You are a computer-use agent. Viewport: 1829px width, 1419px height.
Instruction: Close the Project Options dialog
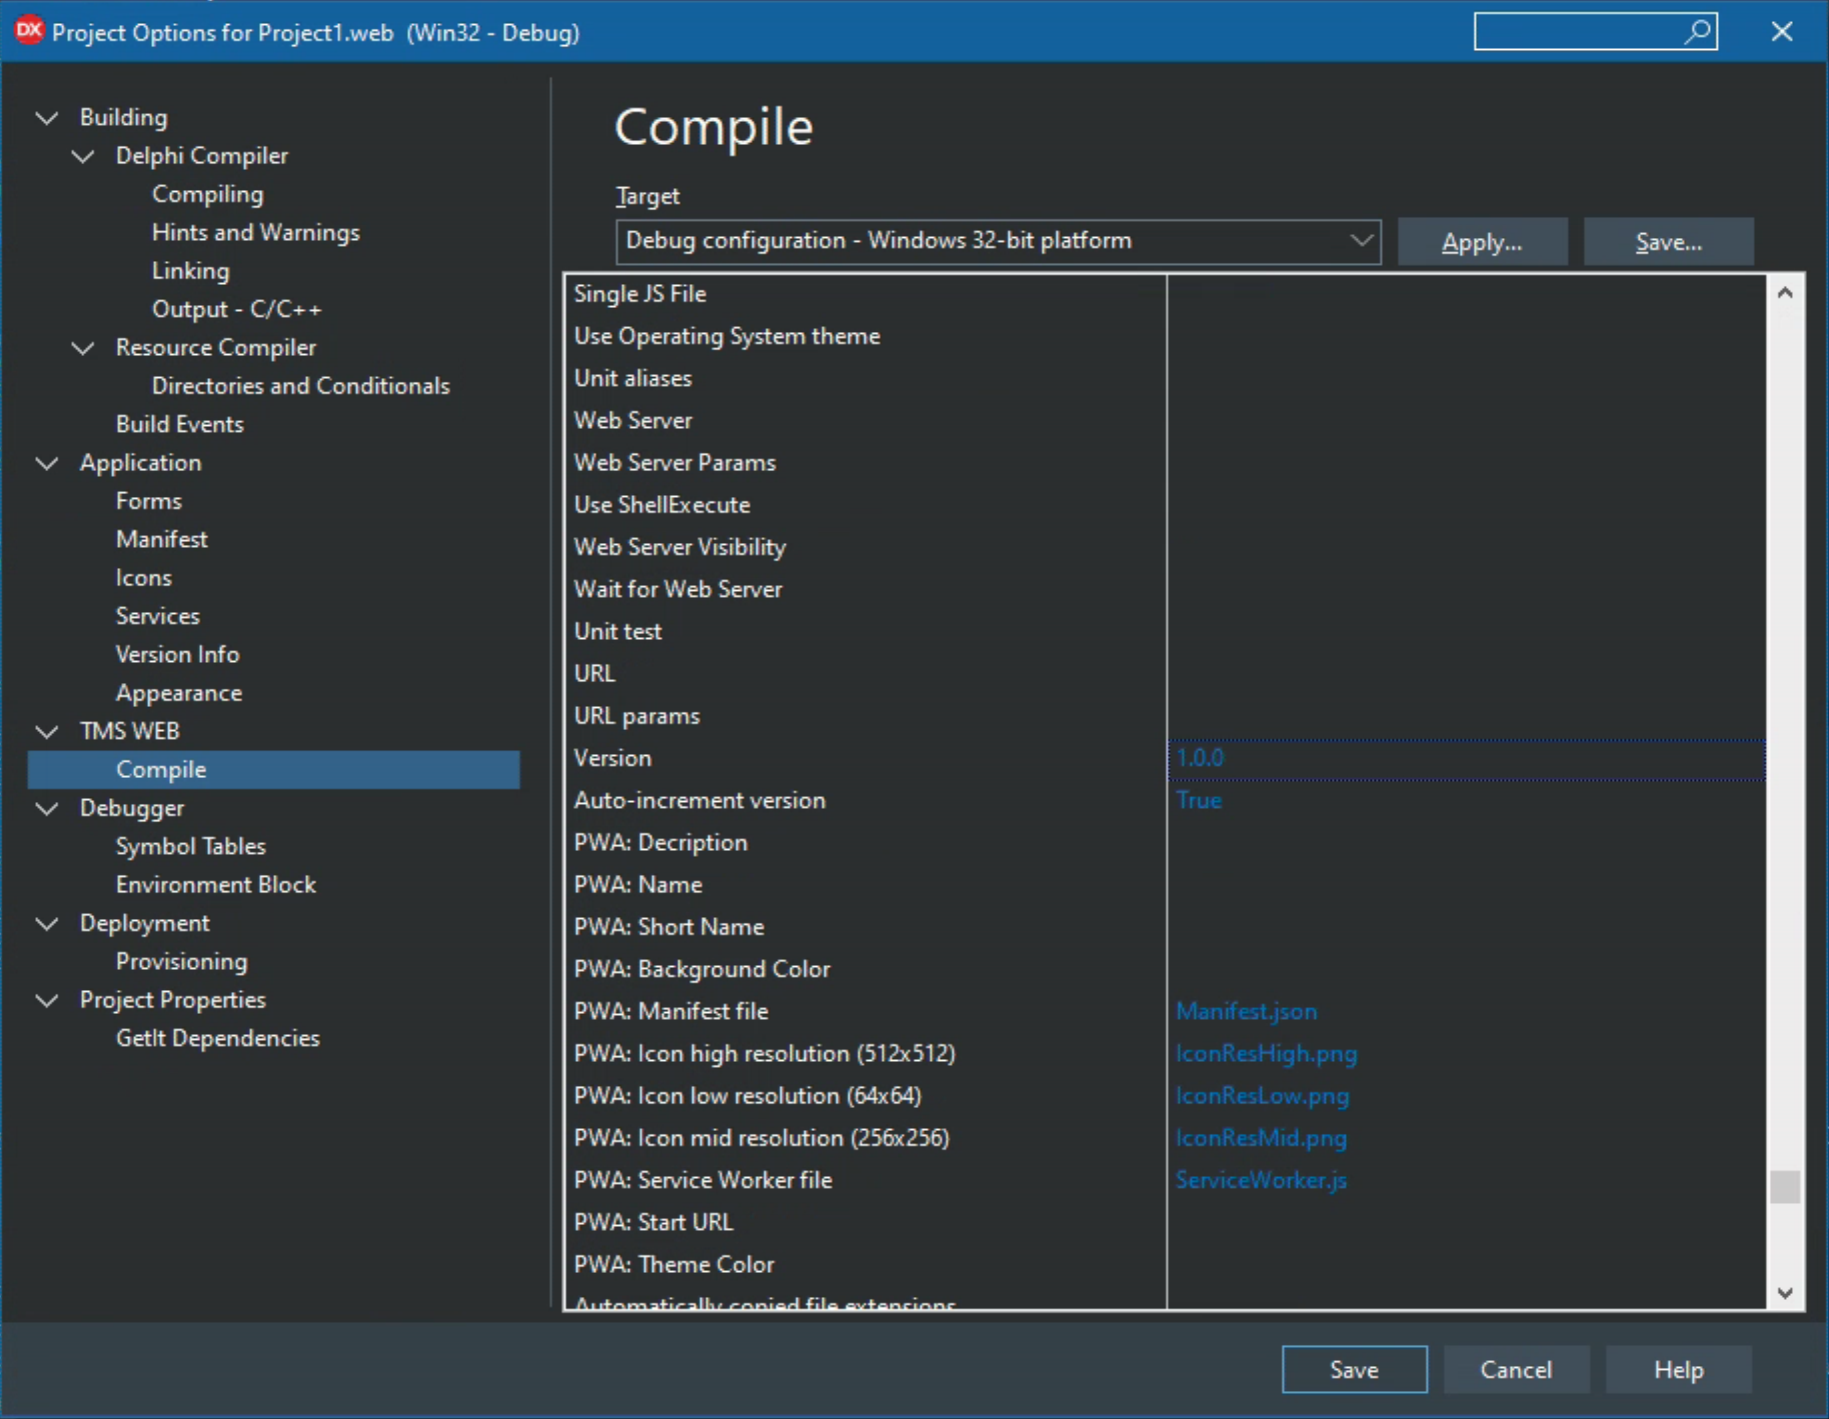[x=1781, y=32]
